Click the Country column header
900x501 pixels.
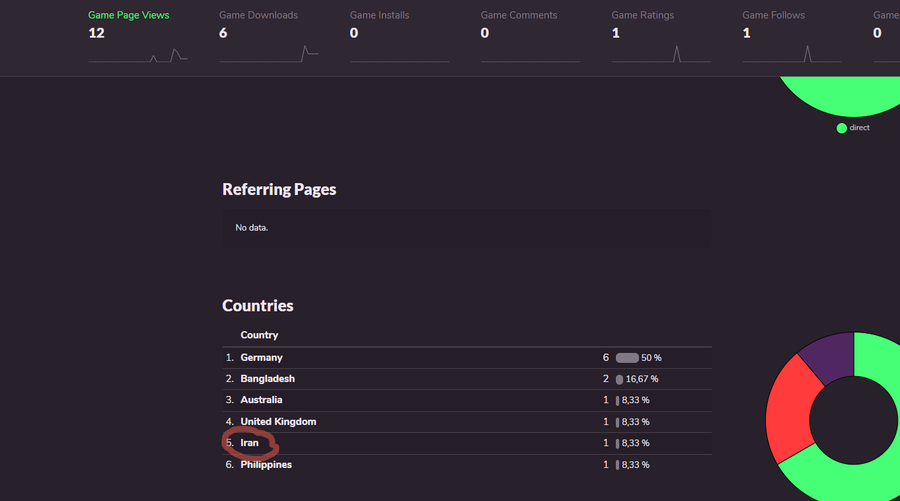259,335
